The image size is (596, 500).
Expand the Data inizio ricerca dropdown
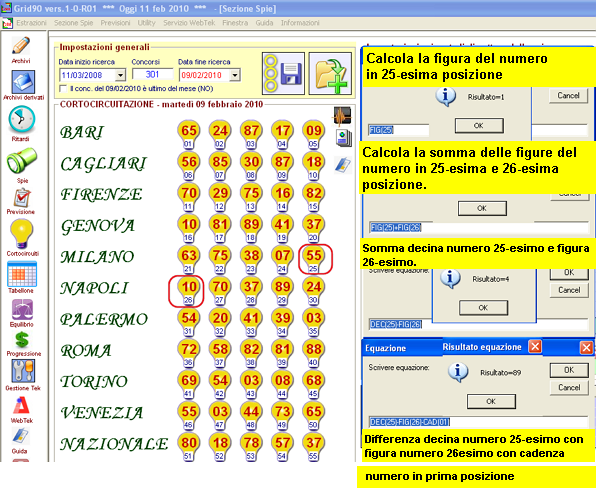coord(120,75)
